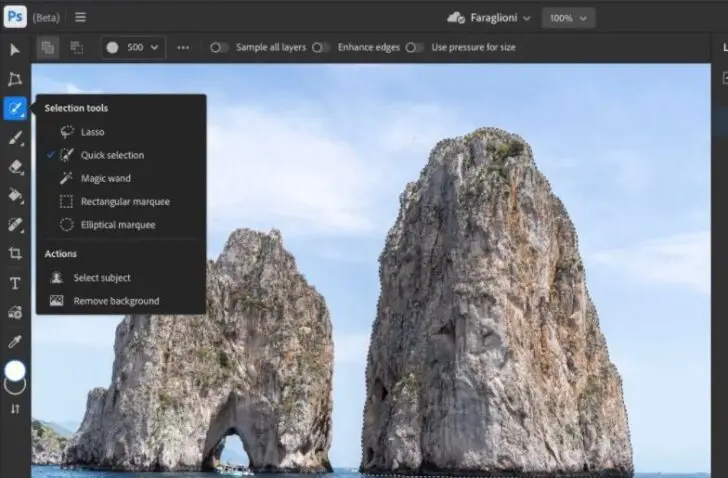The height and width of the screenshot is (478, 728).
Task: Select the Transform tool
Action: [15, 79]
